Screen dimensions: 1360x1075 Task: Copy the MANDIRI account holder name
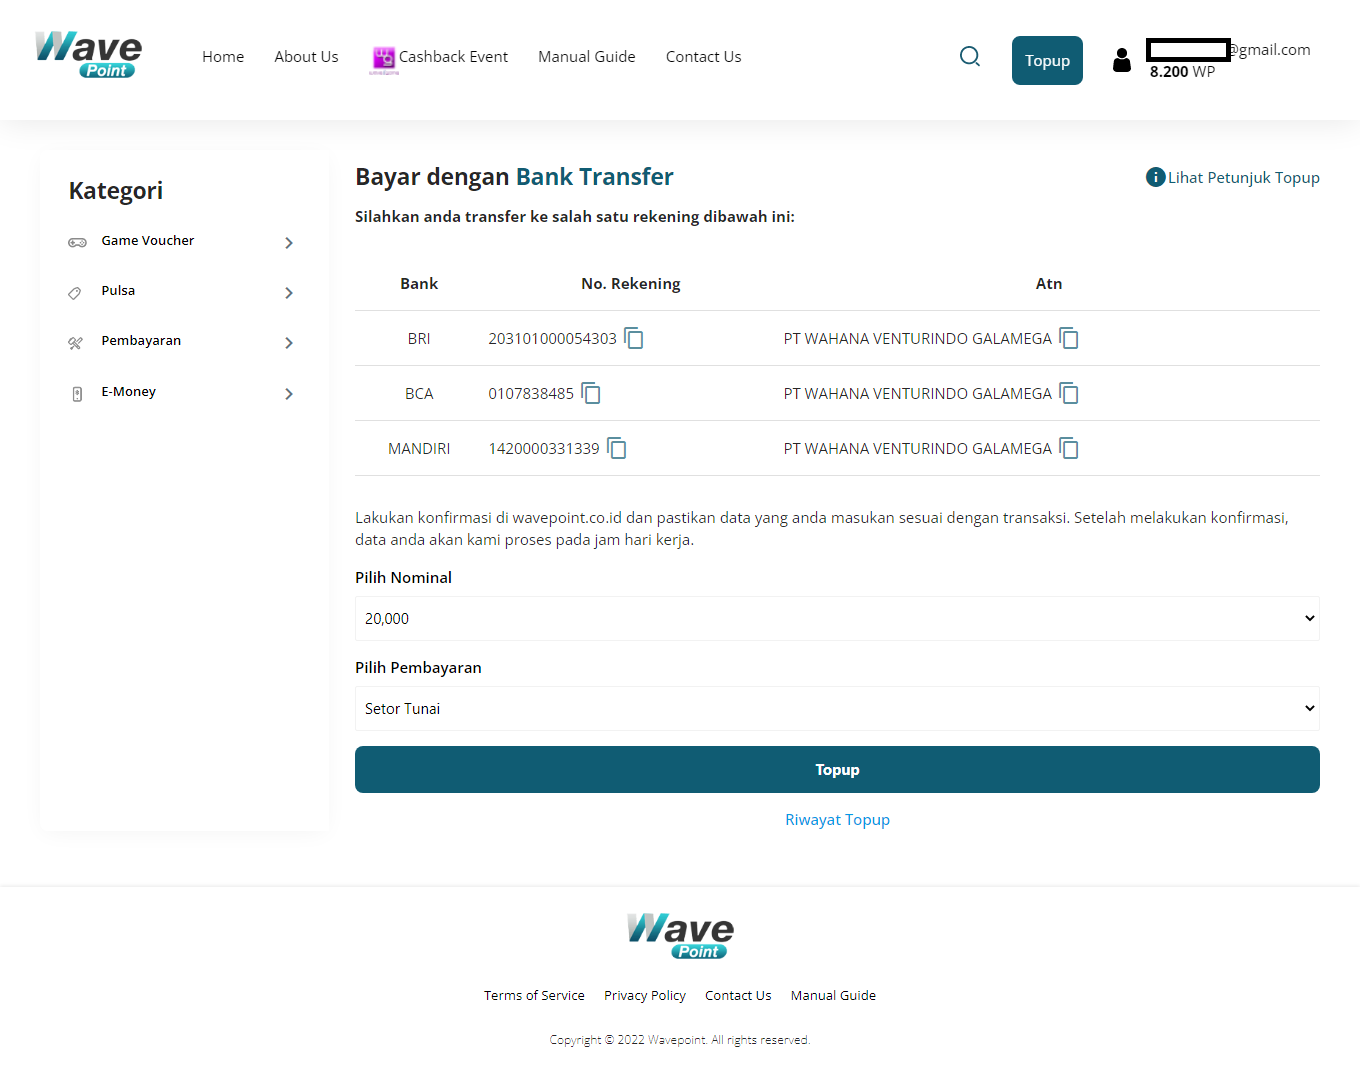[1069, 449]
